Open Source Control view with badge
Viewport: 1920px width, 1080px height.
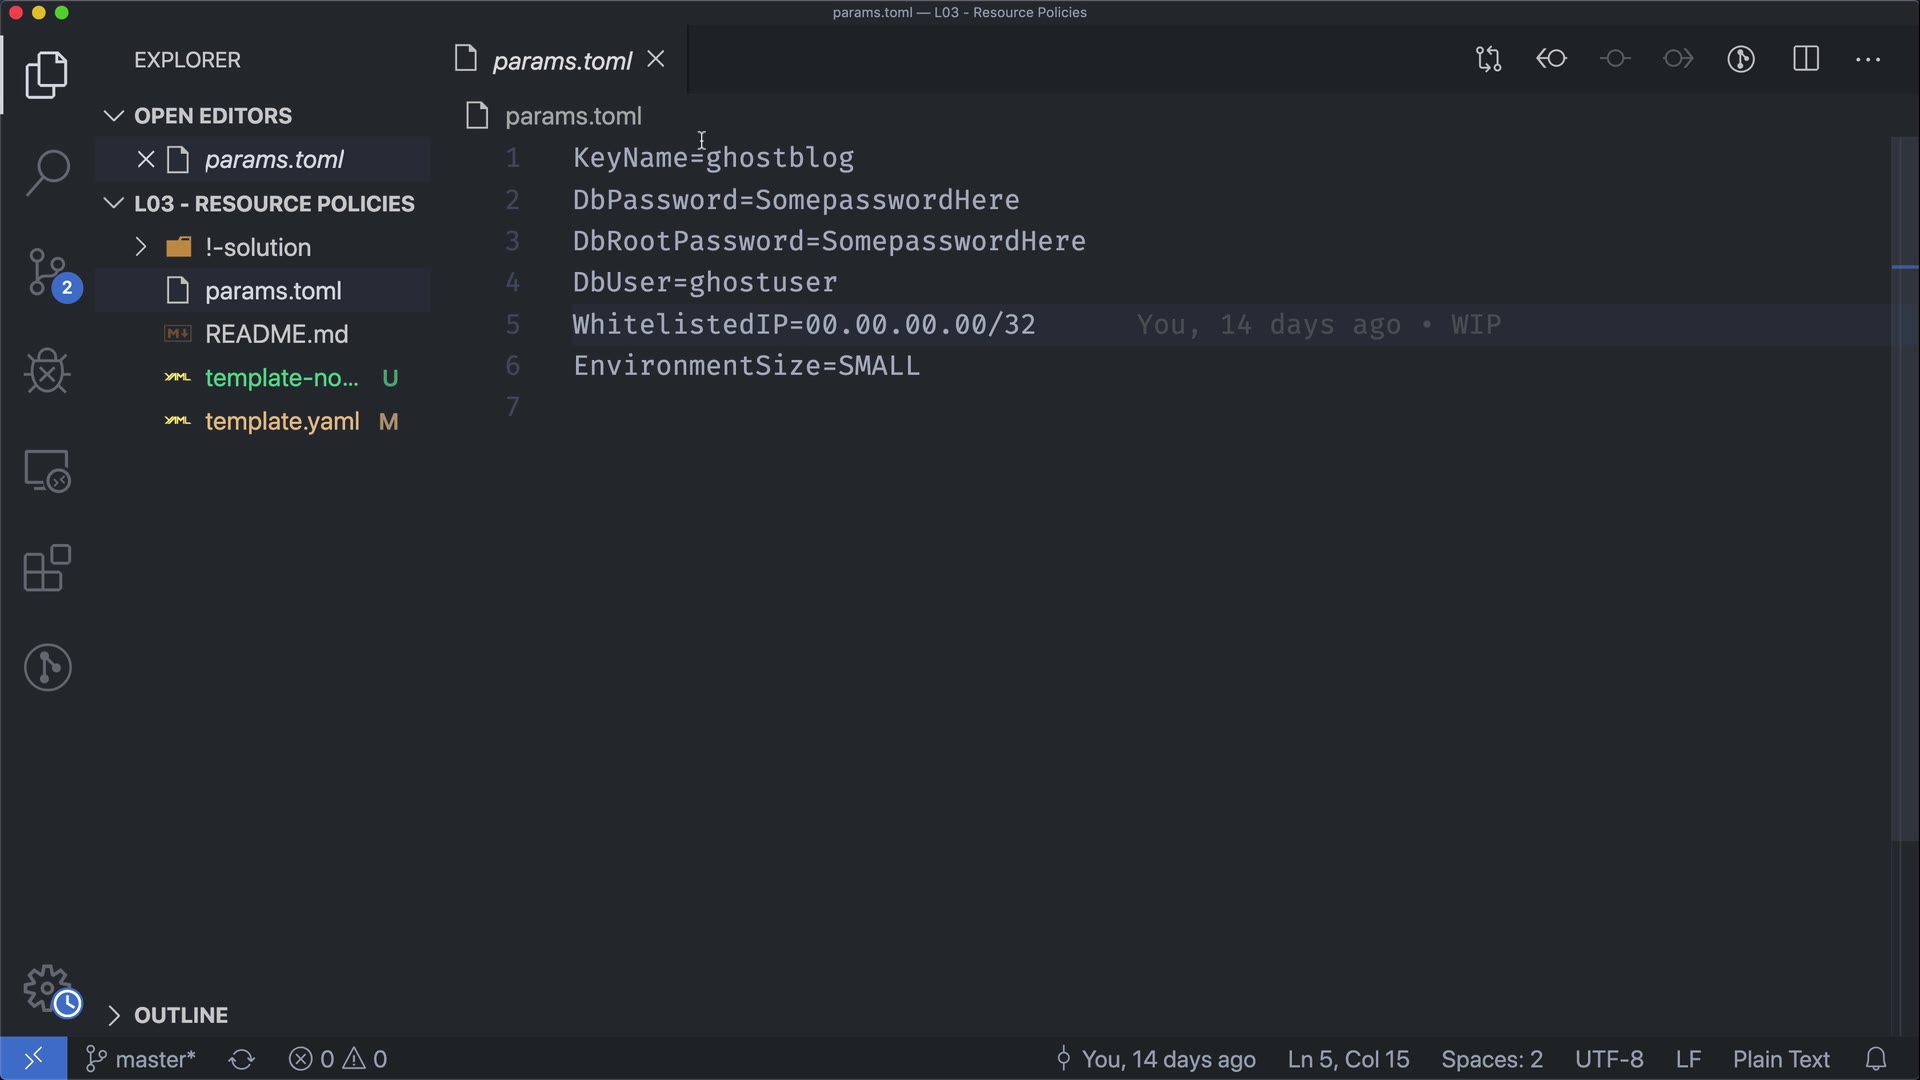pyautogui.click(x=47, y=272)
